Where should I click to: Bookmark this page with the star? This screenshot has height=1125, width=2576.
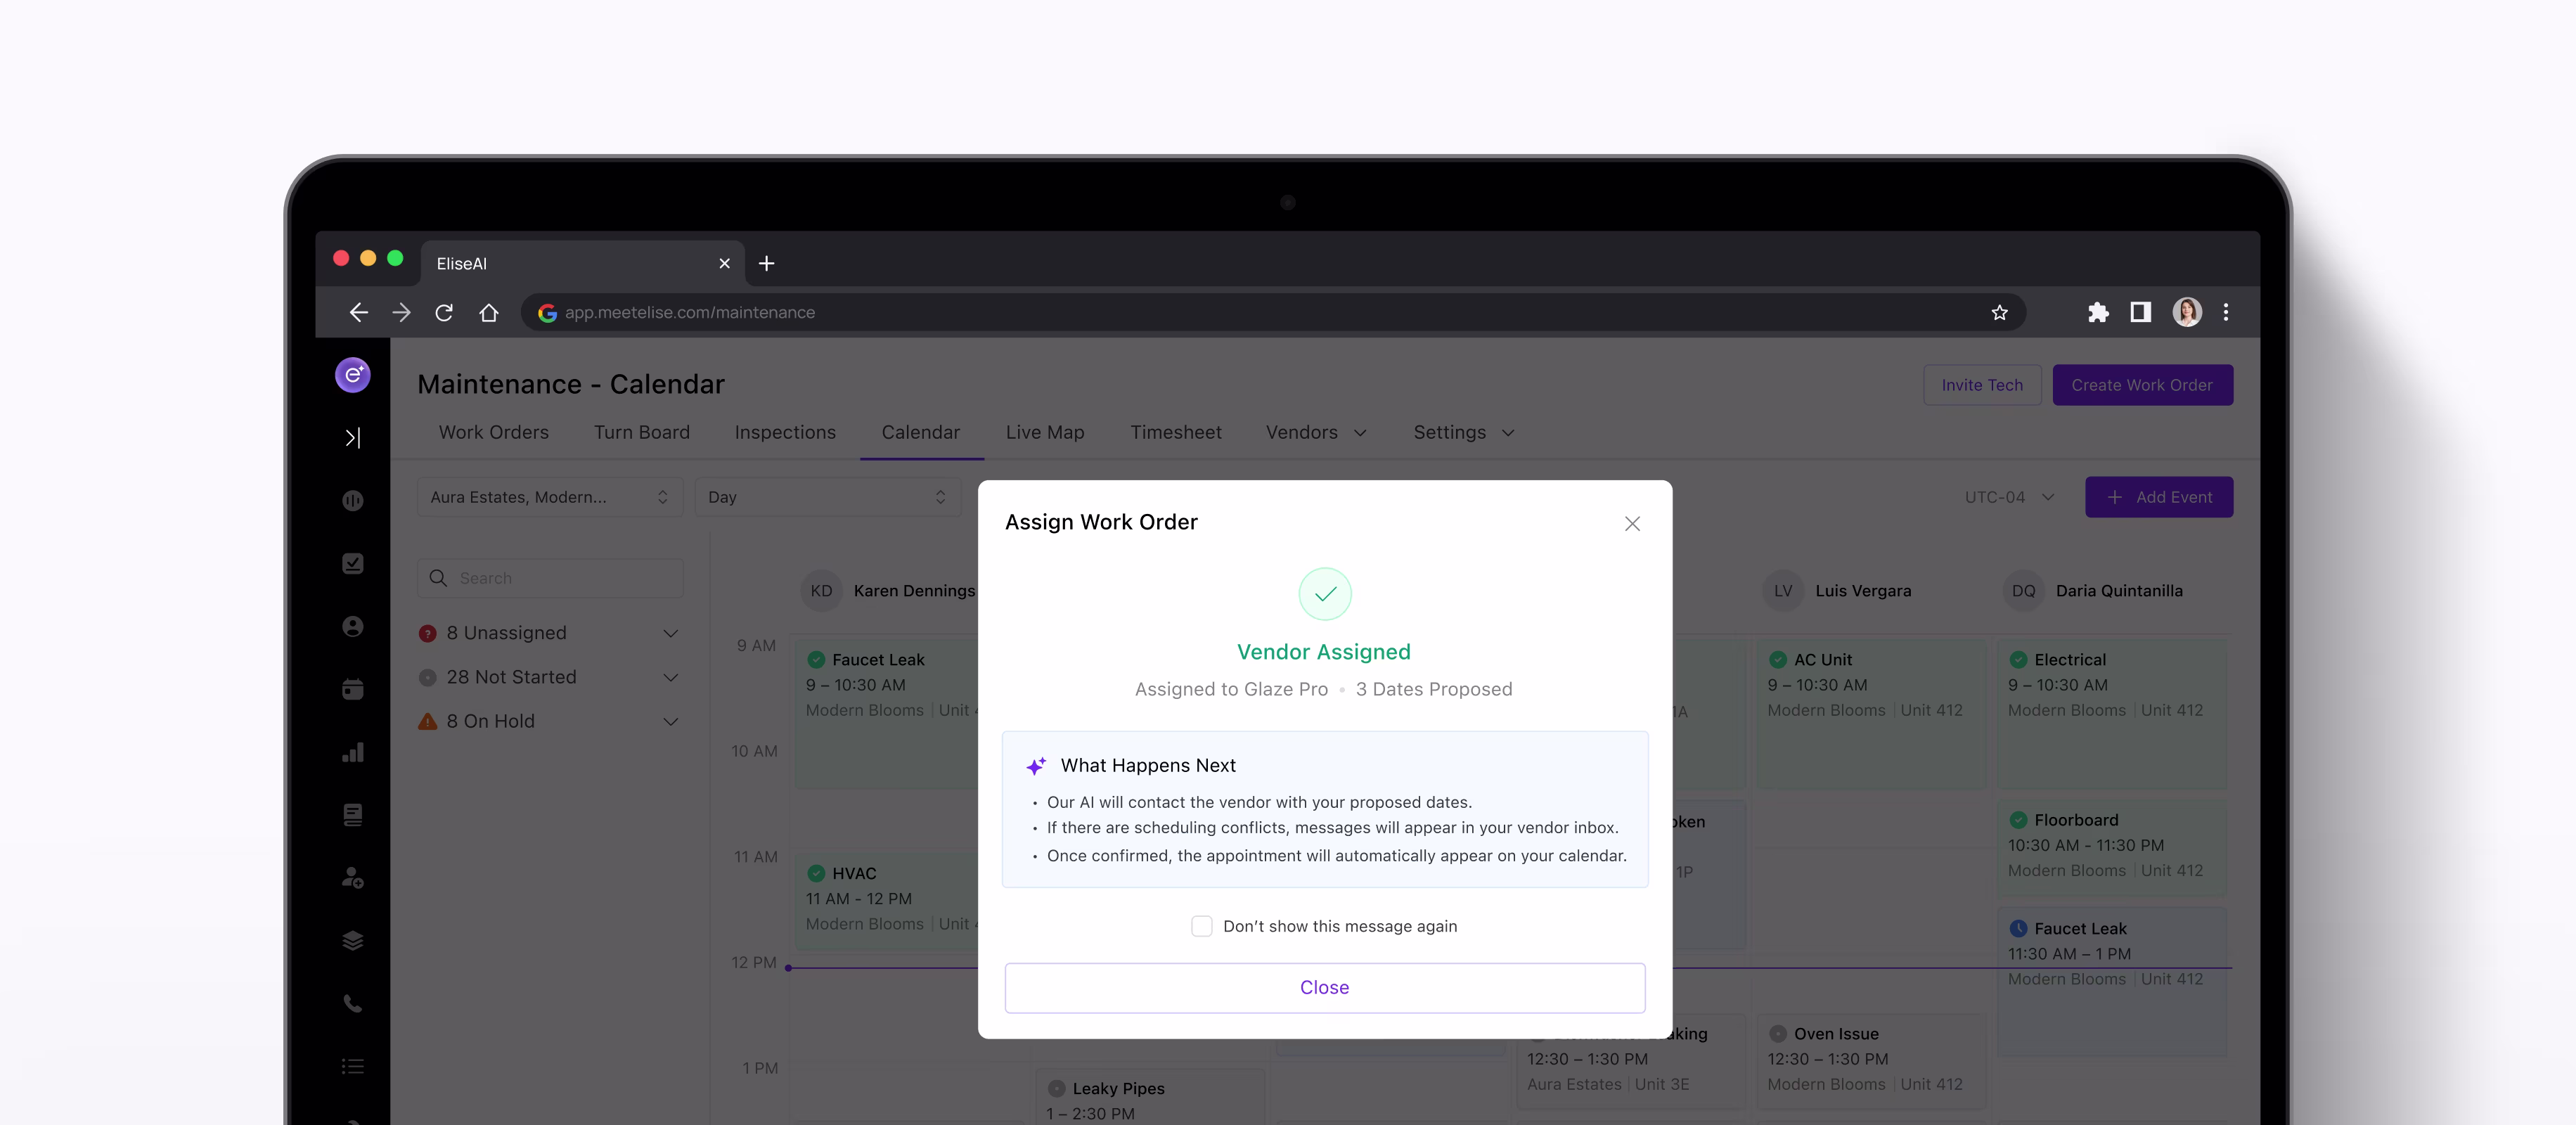(1999, 313)
